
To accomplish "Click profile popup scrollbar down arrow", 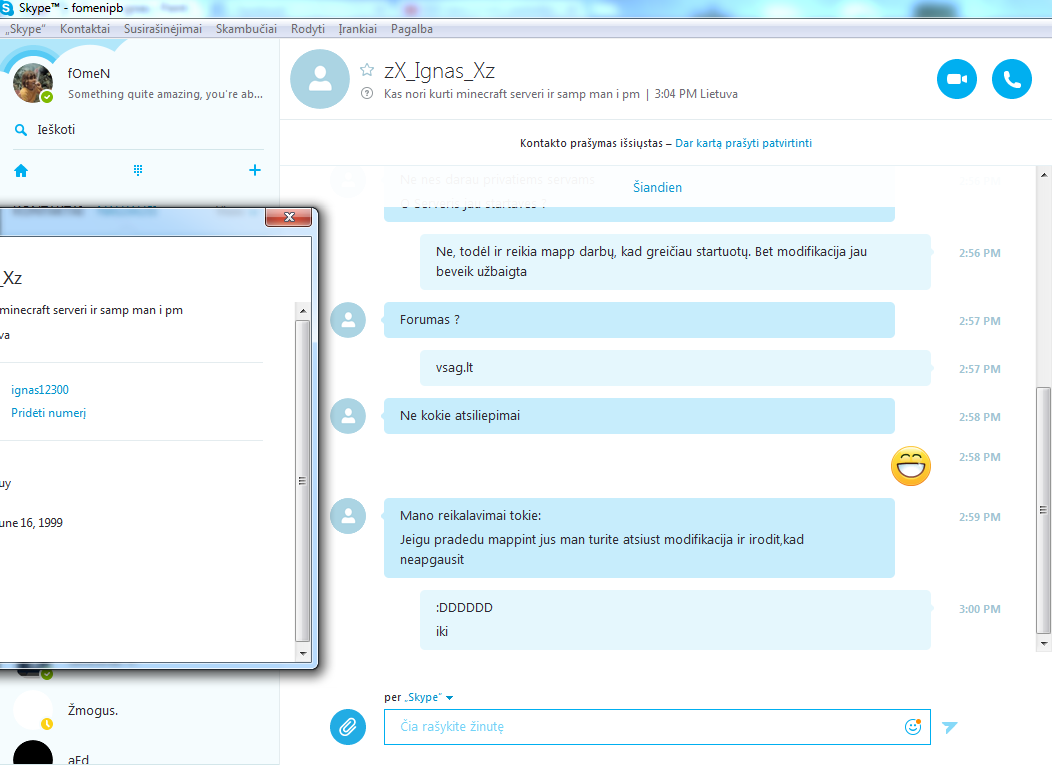I will pos(303,653).
